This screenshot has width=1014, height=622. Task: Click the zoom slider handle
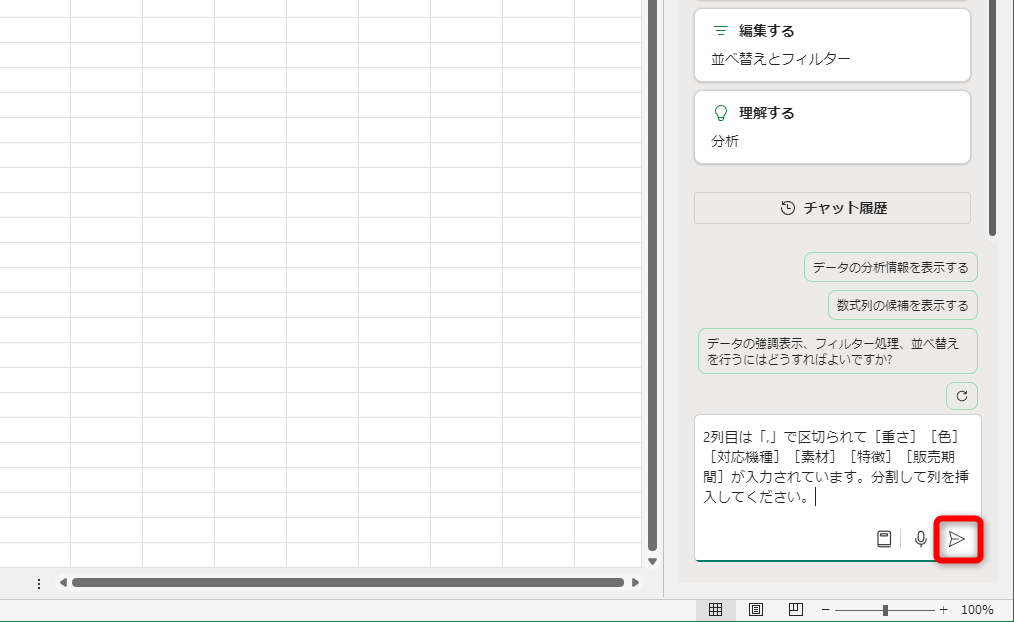pos(886,608)
